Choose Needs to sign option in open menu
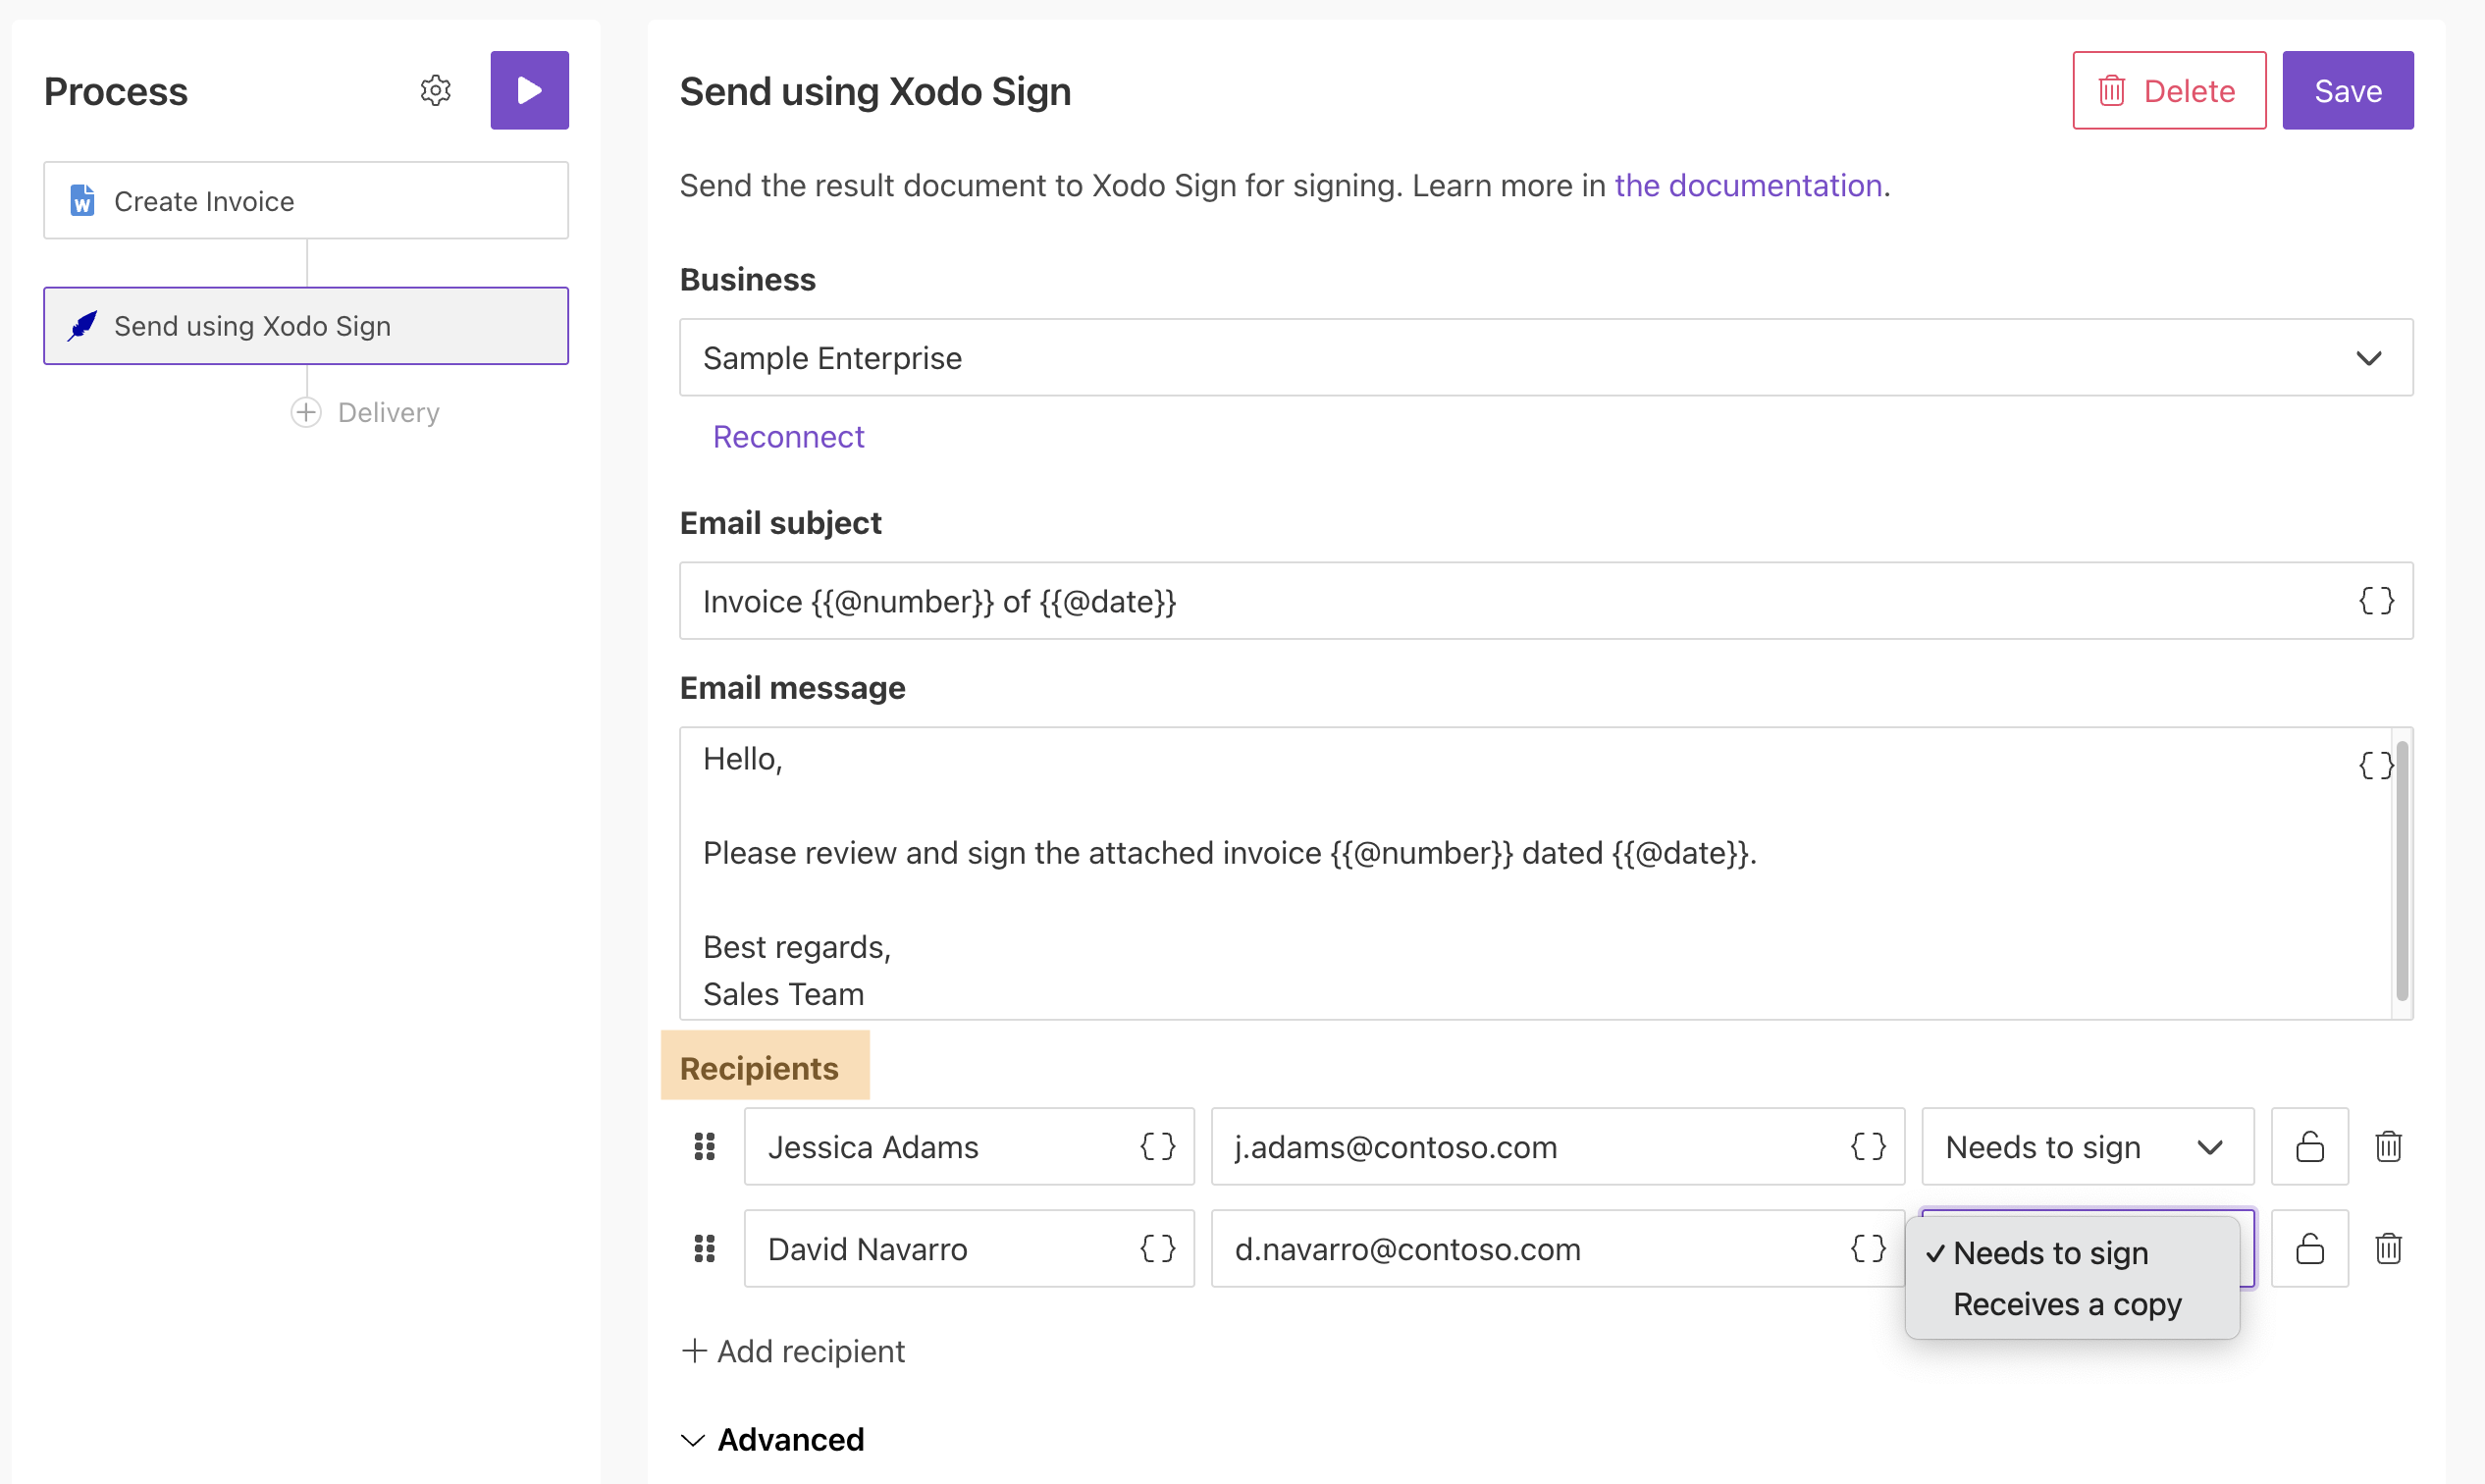The image size is (2485, 1484). tap(2071, 1253)
